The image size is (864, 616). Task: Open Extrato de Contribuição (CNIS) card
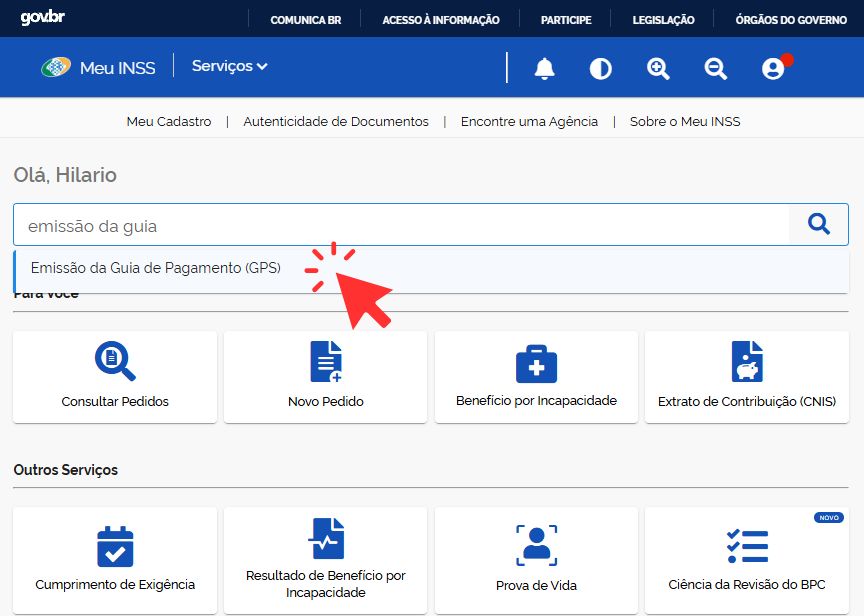(747, 377)
